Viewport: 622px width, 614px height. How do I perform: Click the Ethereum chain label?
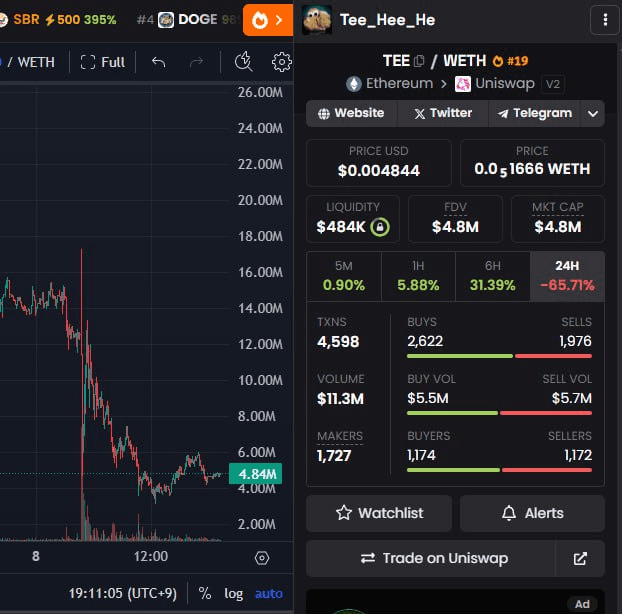[390, 84]
